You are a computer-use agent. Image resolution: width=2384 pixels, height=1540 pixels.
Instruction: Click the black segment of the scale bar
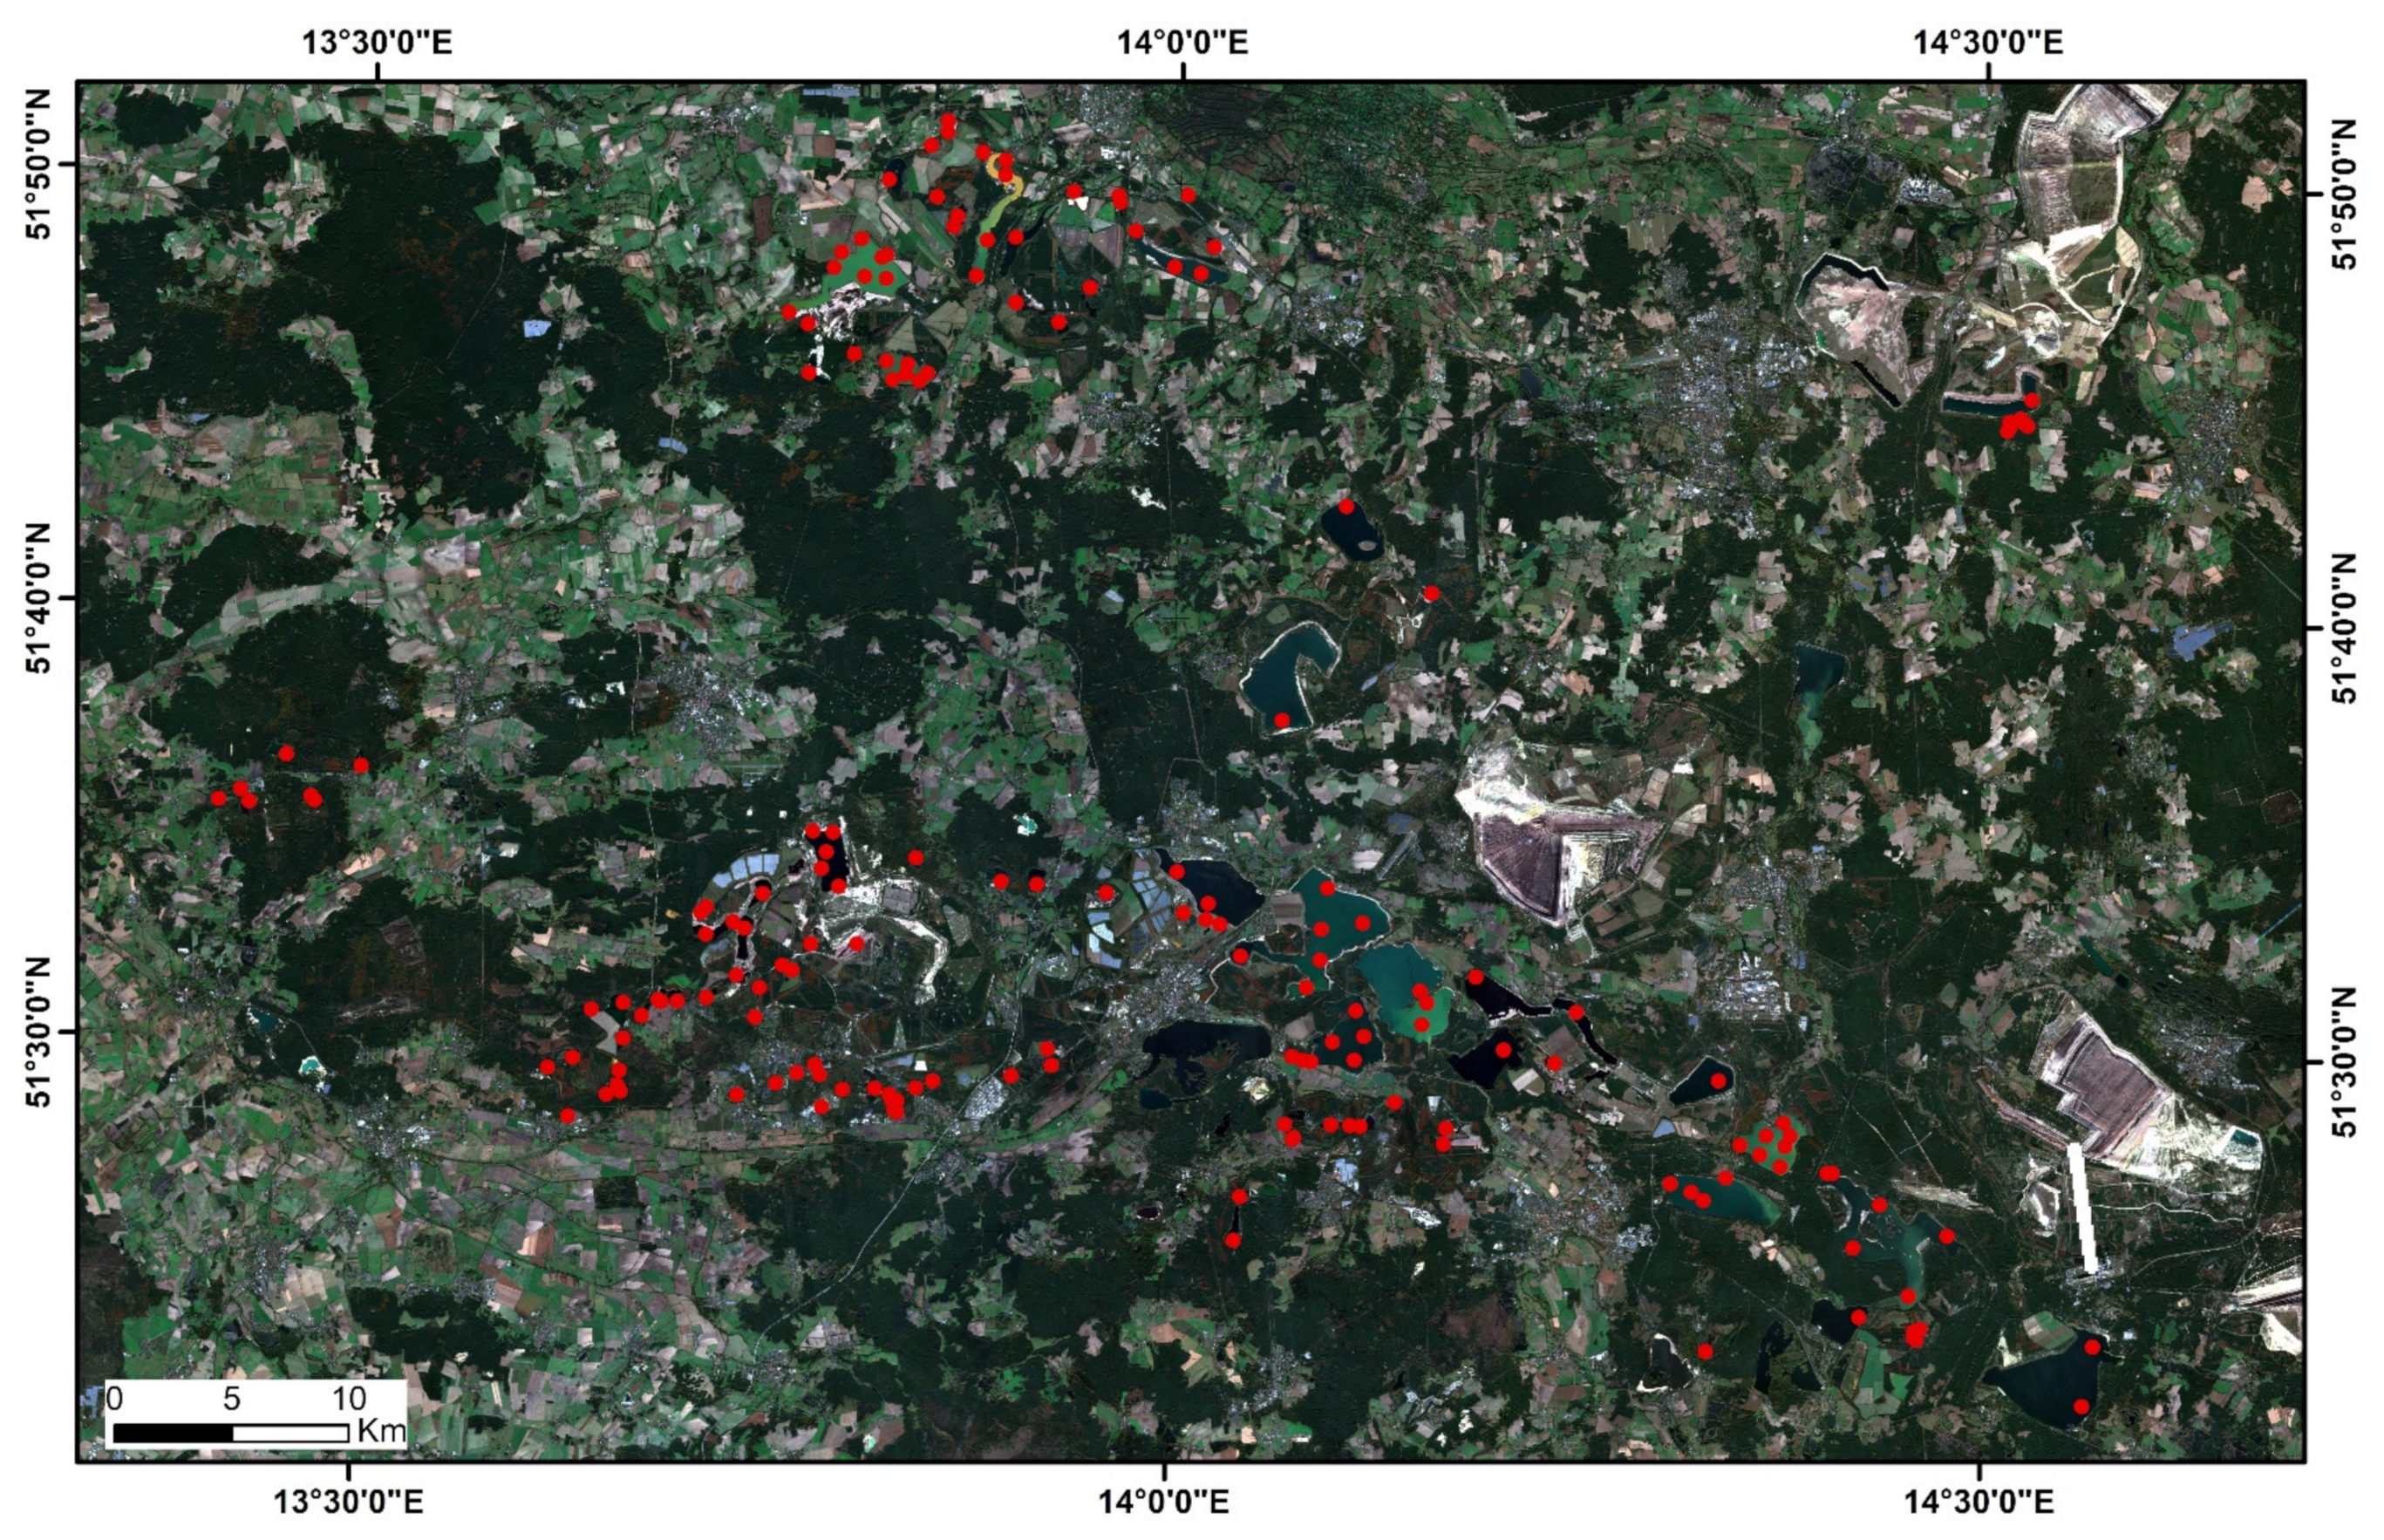[173, 1433]
